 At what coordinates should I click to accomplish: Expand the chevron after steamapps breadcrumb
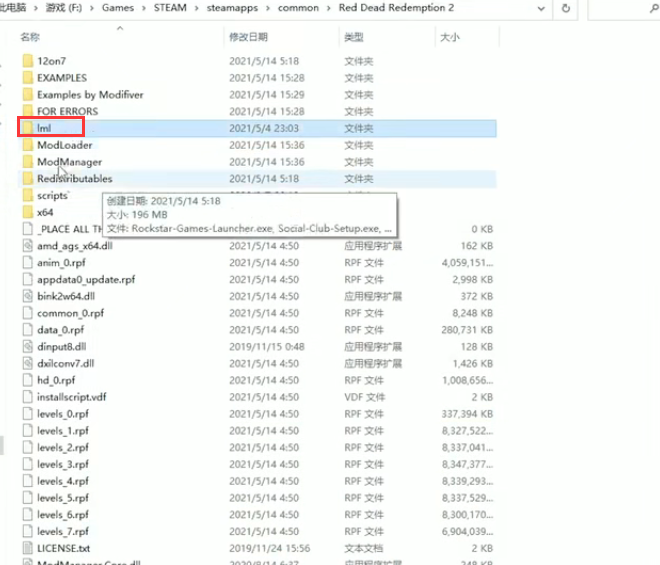268,8
